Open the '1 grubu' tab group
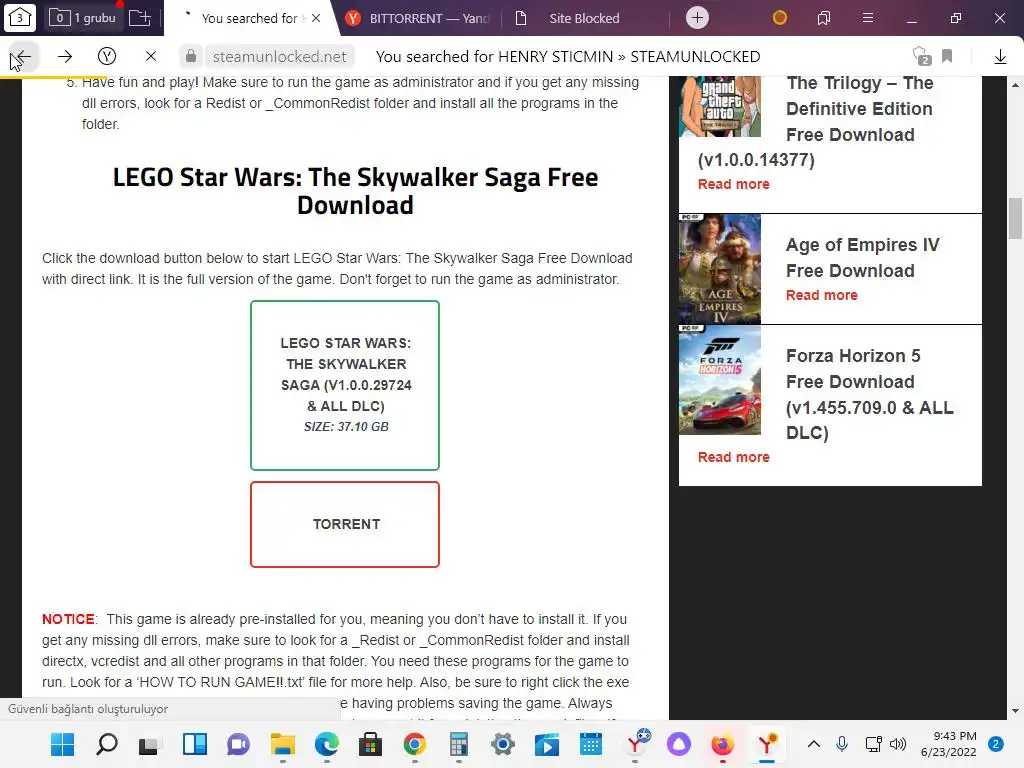 pyautogui.click(x=83, y=18)
